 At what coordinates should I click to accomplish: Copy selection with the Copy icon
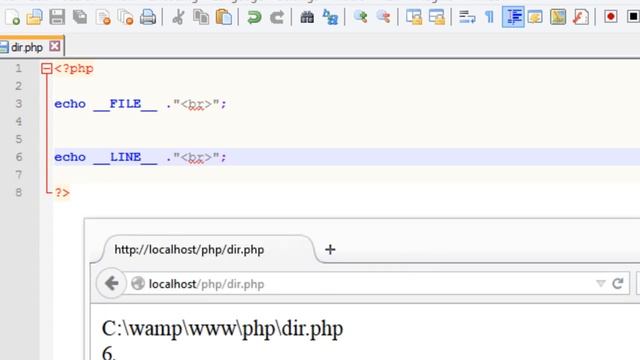click(x=201, y=17)
